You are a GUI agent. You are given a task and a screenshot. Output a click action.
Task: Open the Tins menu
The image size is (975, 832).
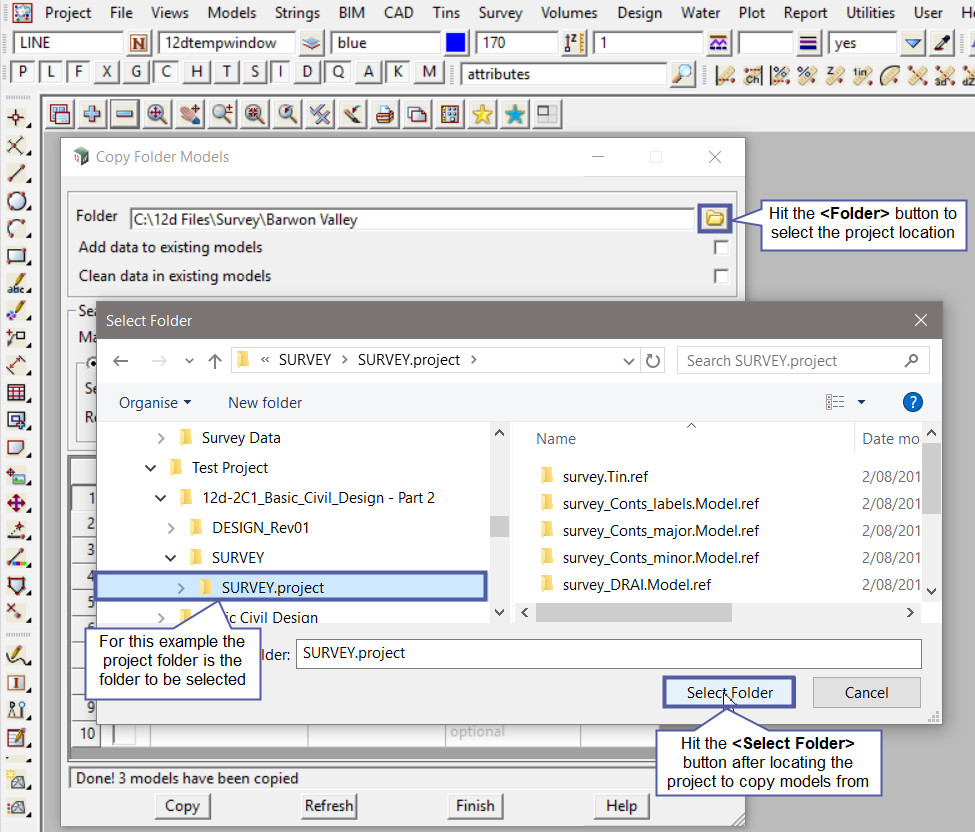pos(446,13)
